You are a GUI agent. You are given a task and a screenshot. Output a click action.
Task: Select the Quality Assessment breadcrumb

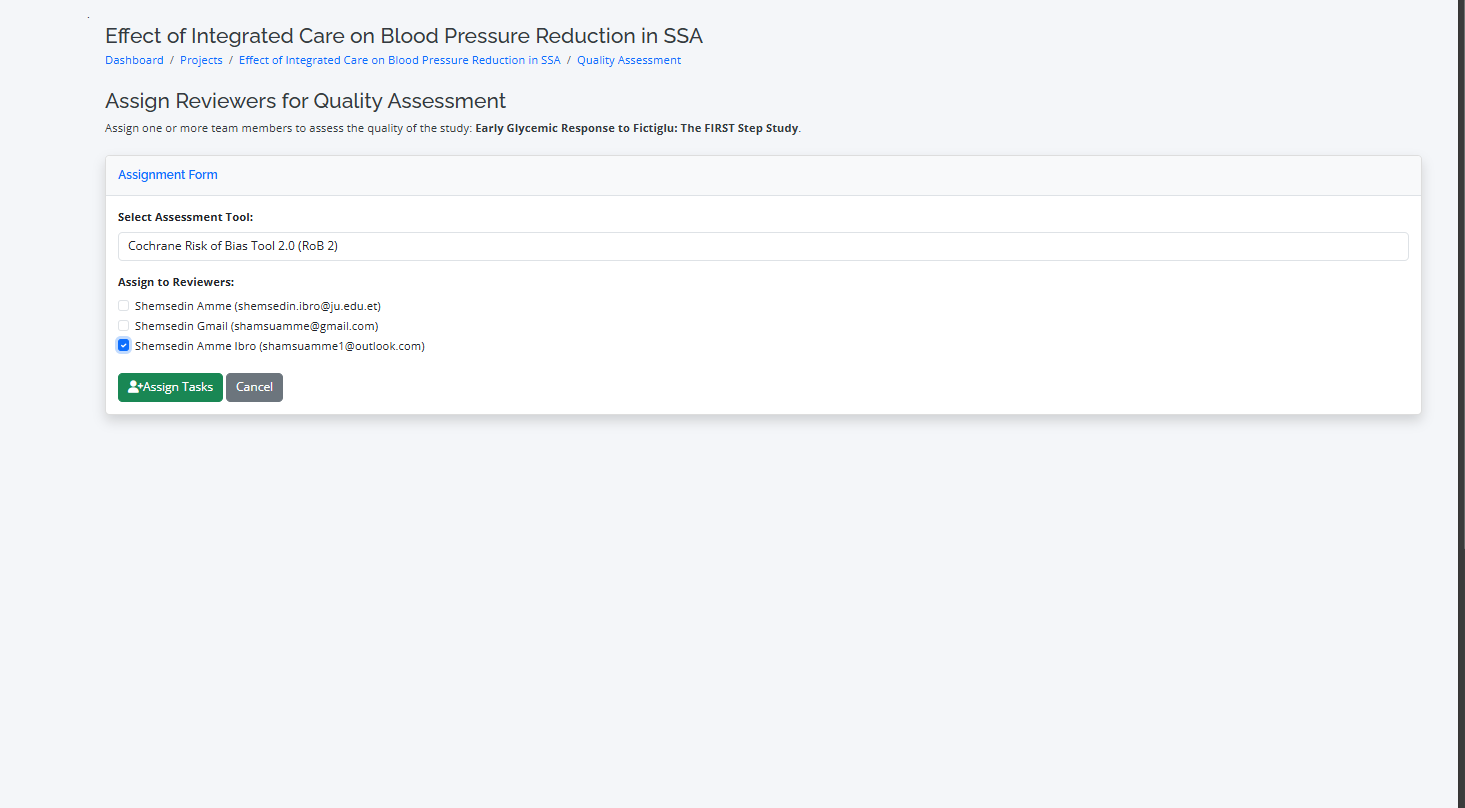pyautogui.click(x=628, y=60)
